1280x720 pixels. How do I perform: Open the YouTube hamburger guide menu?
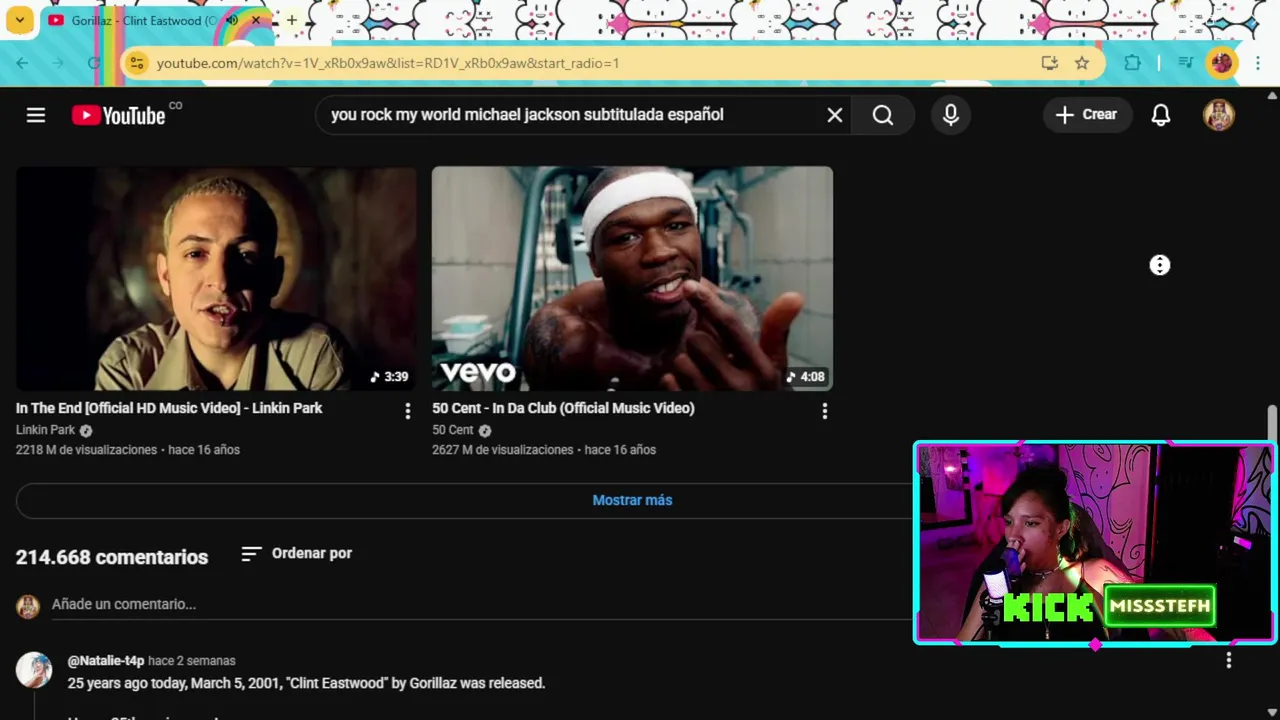[x=36, y=115]
